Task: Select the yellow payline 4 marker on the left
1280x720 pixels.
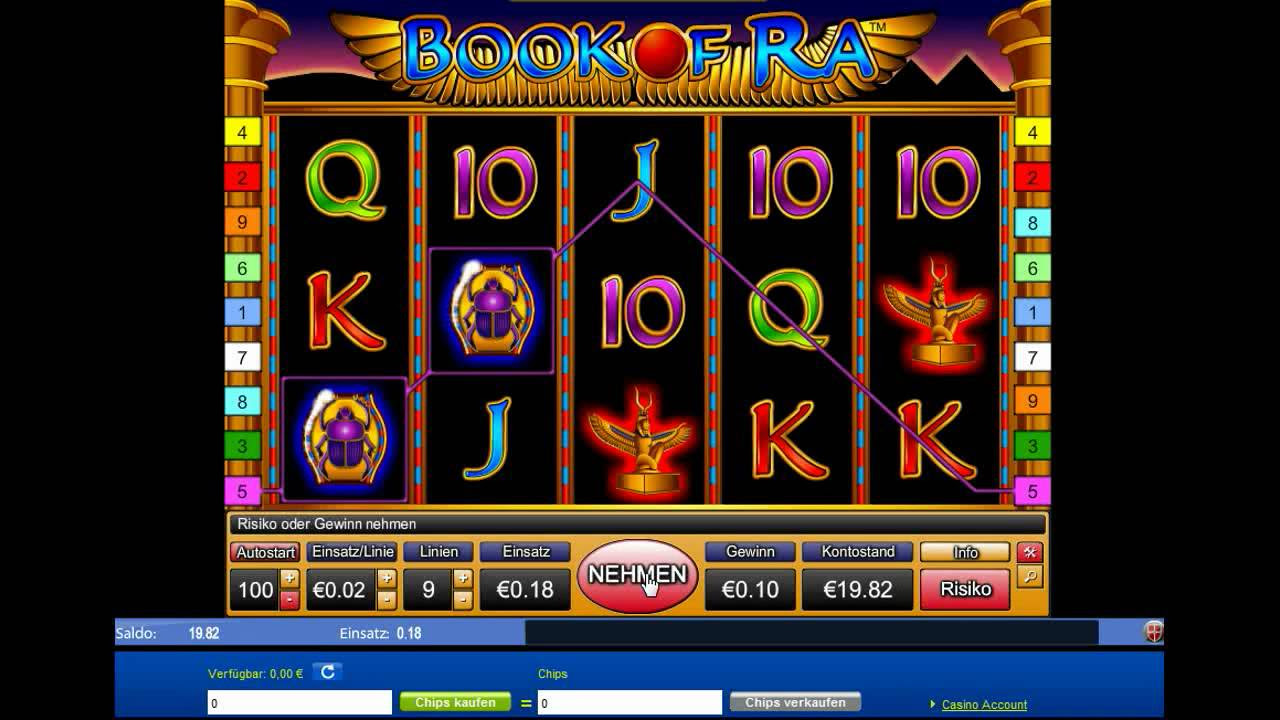Action: tap(242, 132)
